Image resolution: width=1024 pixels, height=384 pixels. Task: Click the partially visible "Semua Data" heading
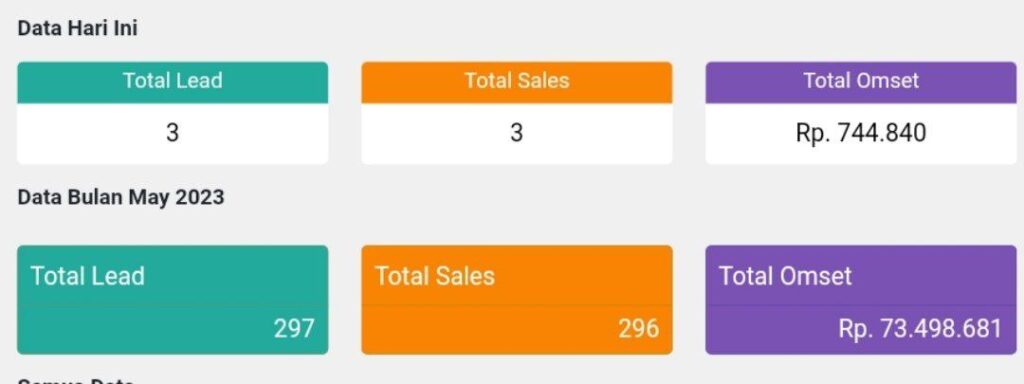76,380
